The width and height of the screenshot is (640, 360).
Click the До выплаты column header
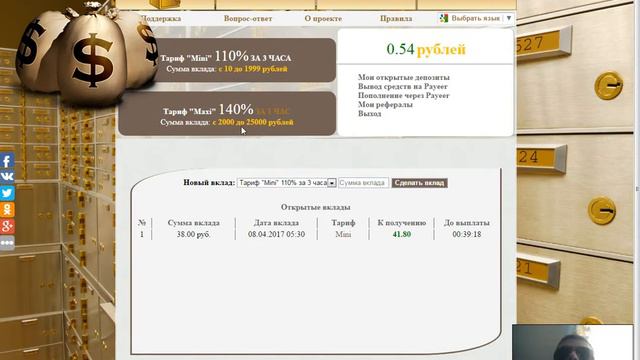coord(467,223)
